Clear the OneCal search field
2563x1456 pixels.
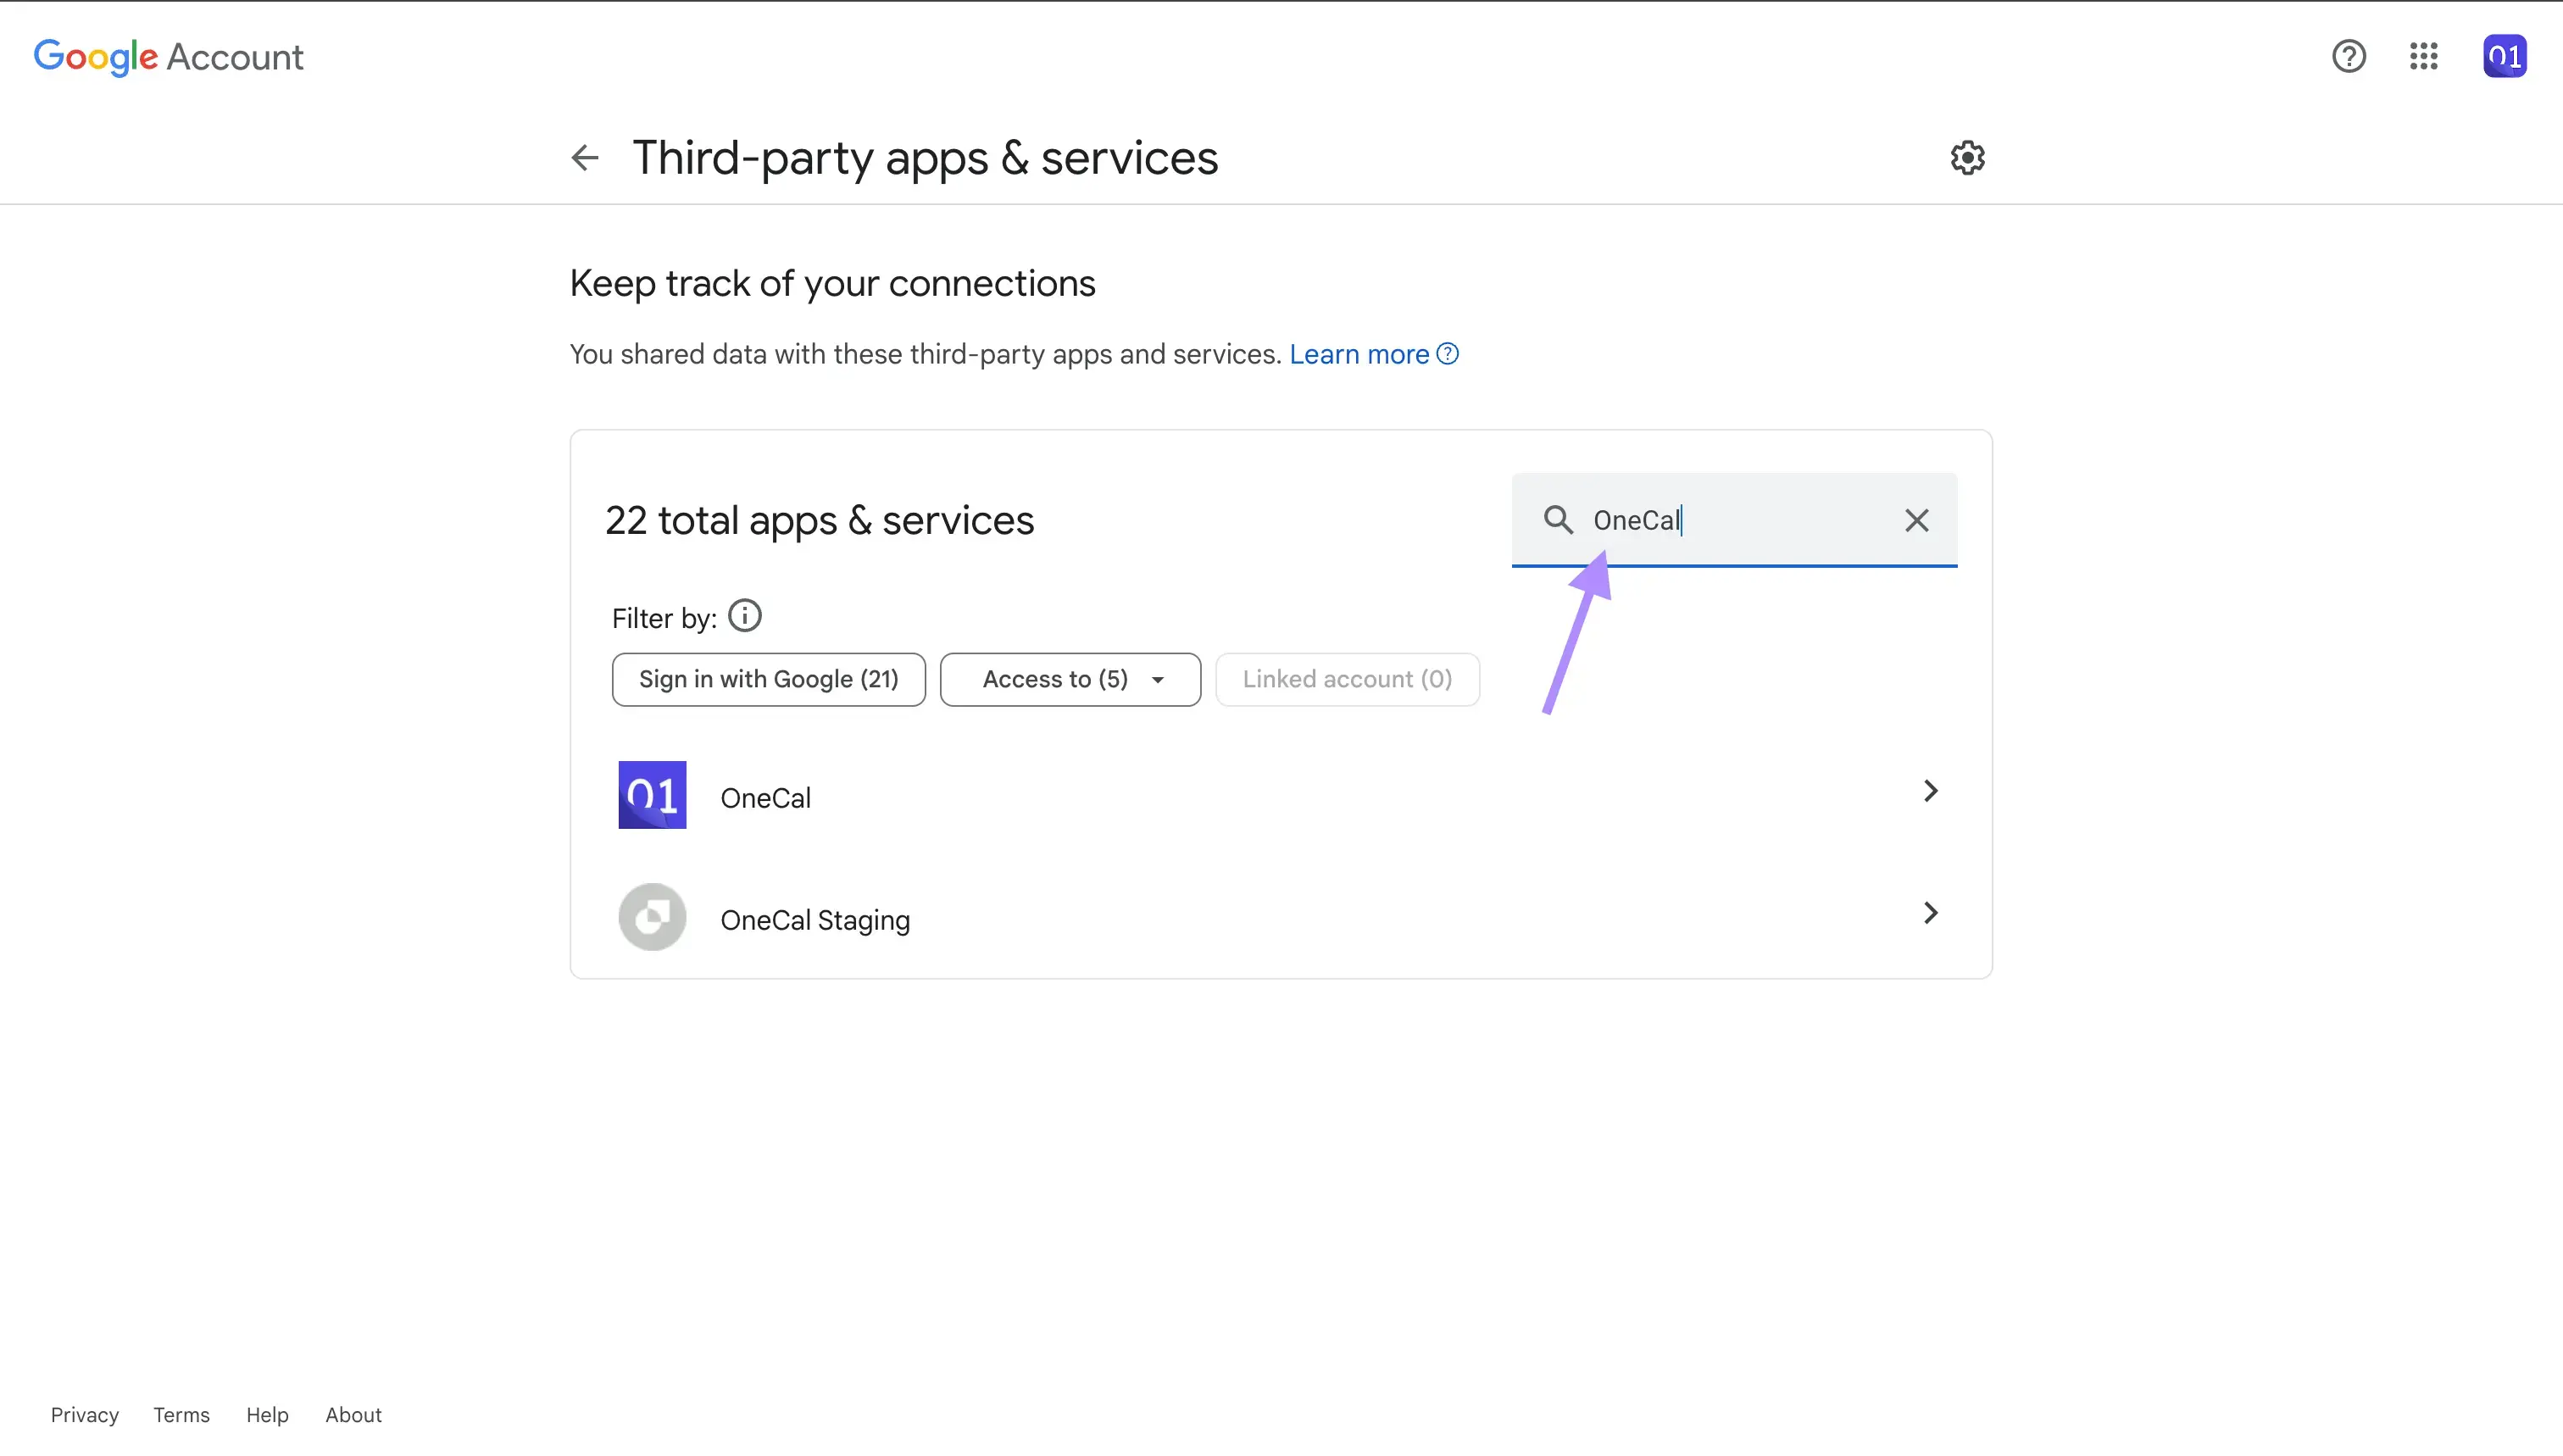coord(1917,520)
